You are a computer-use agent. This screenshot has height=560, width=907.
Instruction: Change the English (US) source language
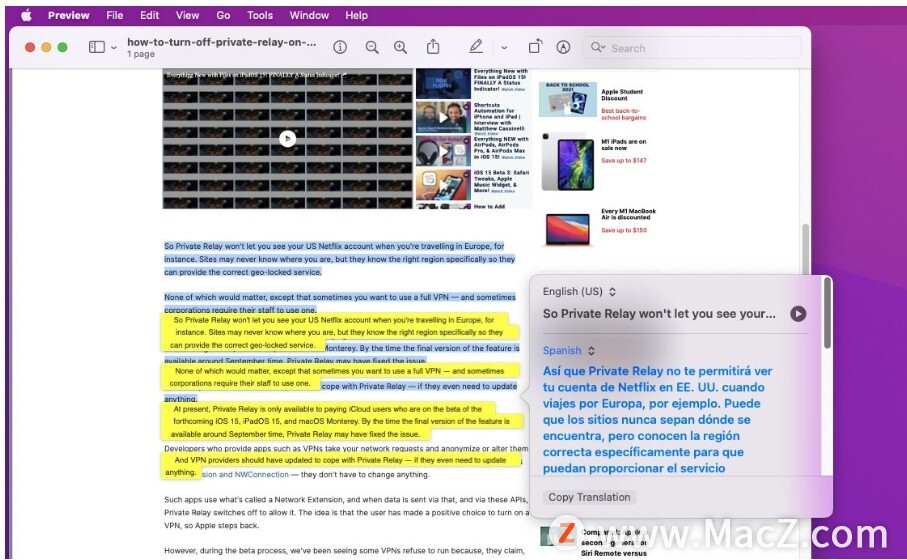coord(579,292)
